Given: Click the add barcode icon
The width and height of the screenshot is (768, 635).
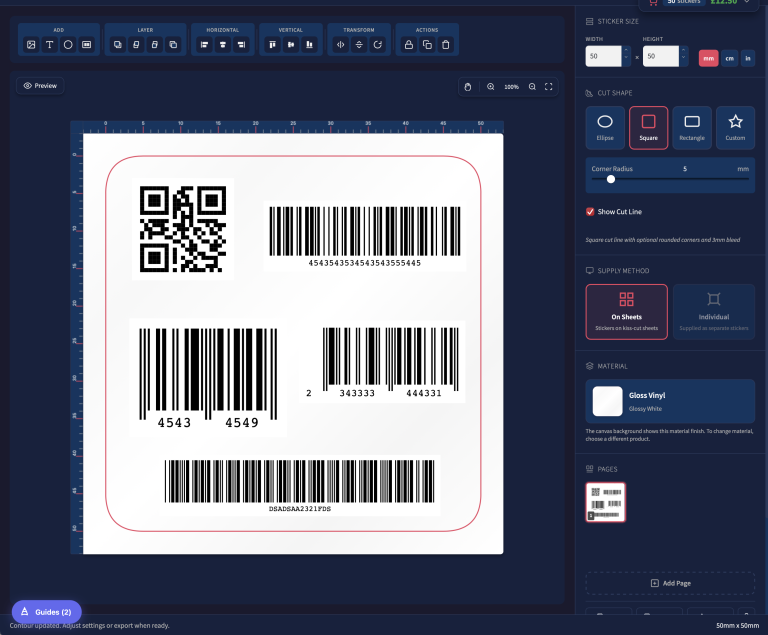Looking at the screenshot, I should 87,45.
